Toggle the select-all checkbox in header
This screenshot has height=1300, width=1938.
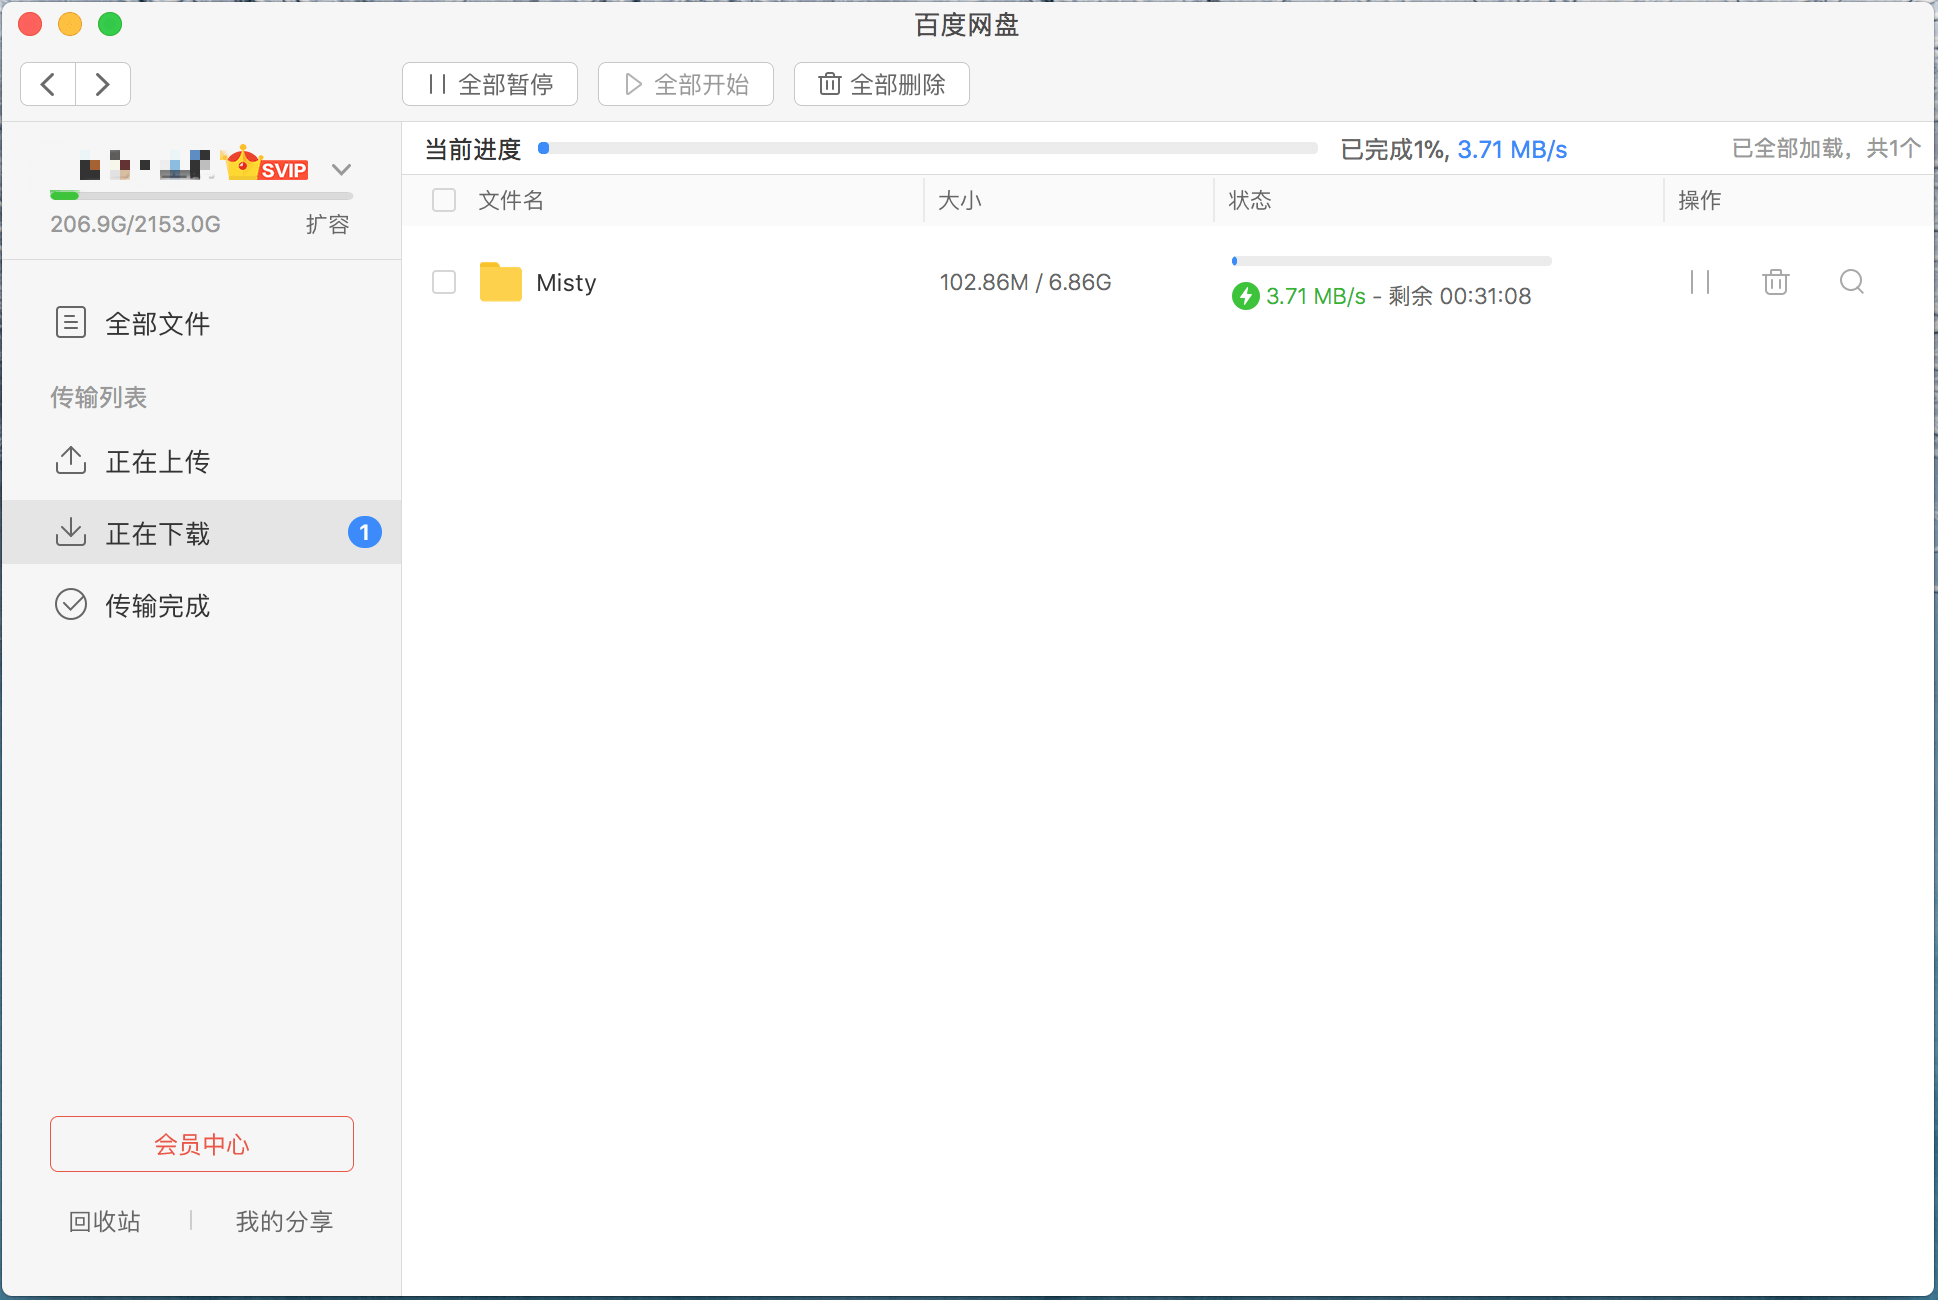[x=444, y=200]
